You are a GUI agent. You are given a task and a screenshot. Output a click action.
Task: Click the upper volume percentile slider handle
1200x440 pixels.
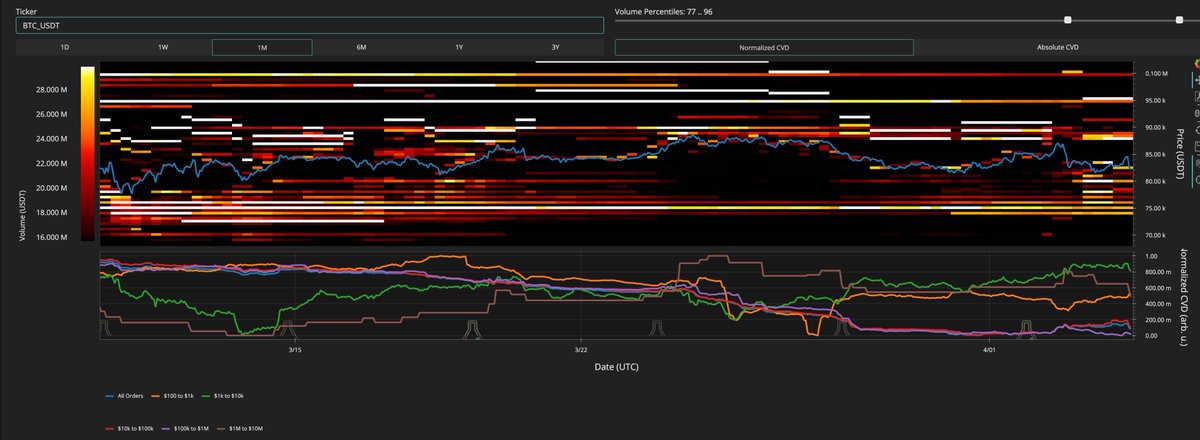1179,19
